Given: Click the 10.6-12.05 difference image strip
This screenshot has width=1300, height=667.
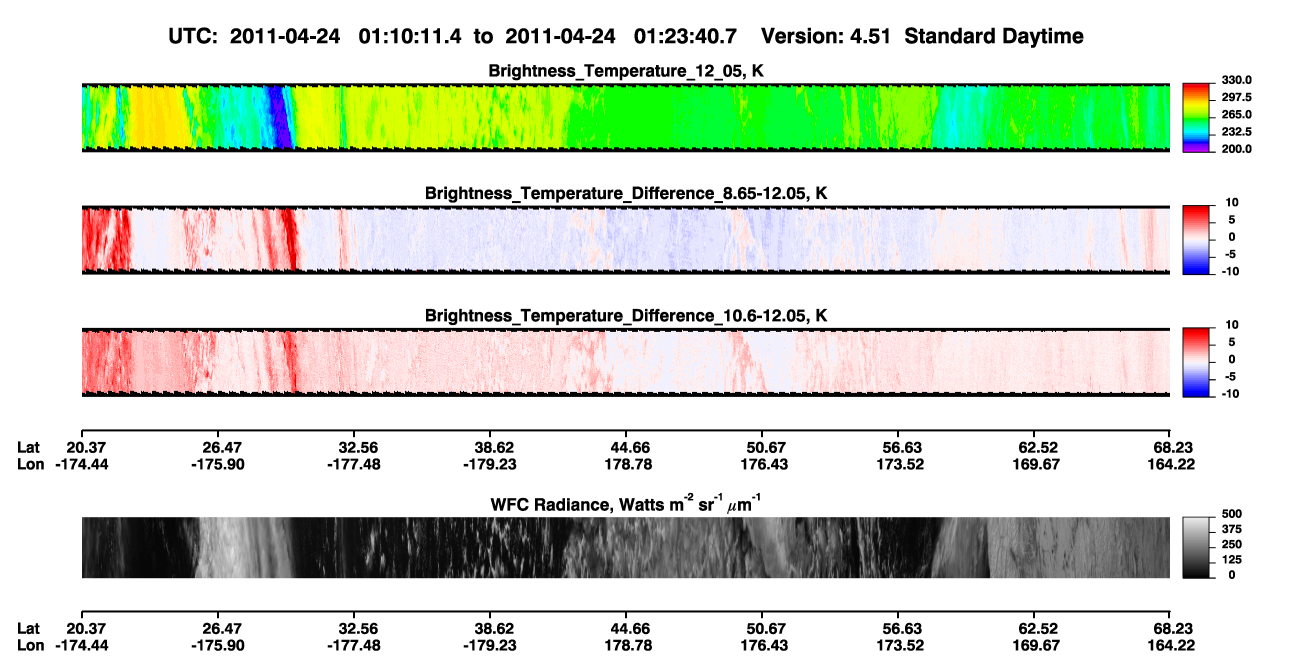Looking at the screenshot, I should point(626,362).
